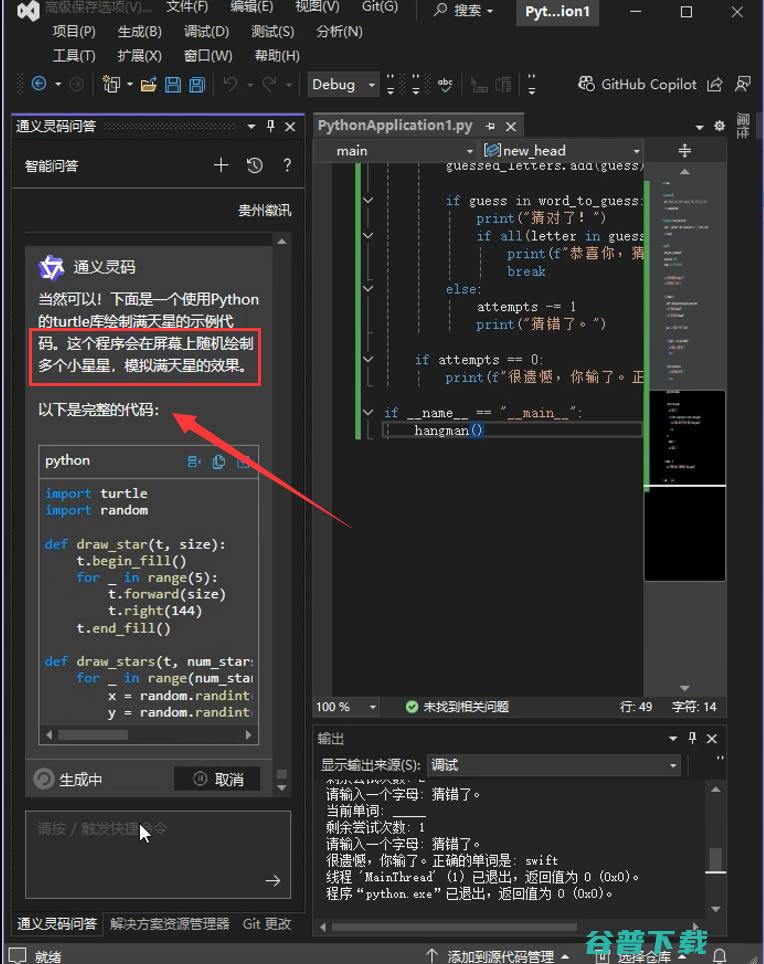Screen dimensions: 764x964
Task: Open the editor tab list dropdown arrow
Action: pos(699,127)
